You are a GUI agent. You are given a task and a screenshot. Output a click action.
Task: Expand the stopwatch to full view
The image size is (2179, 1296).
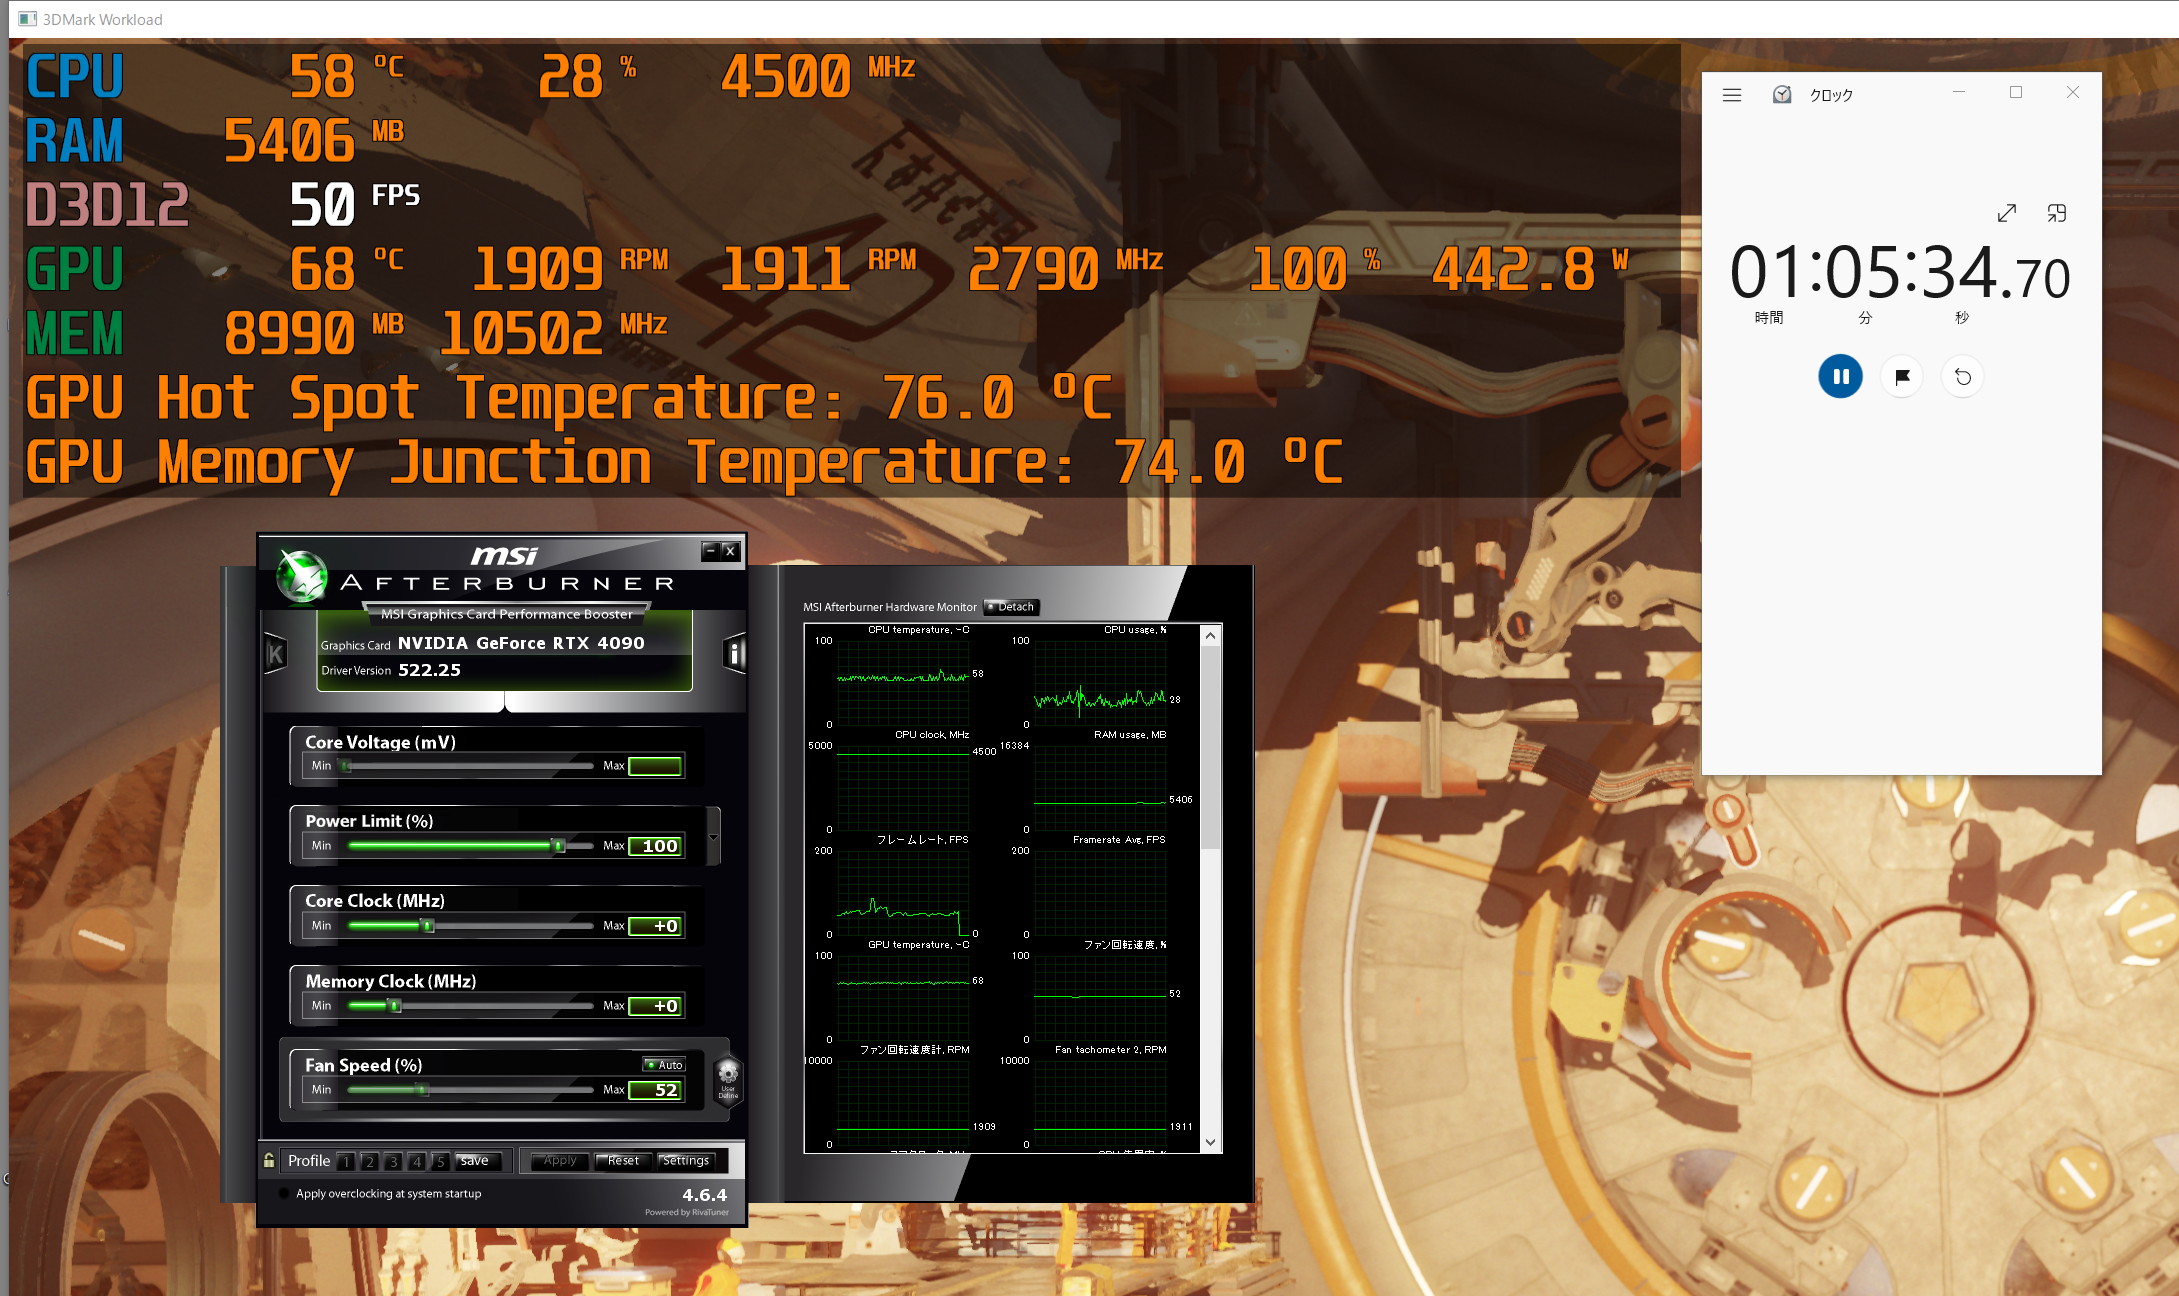2006,213
